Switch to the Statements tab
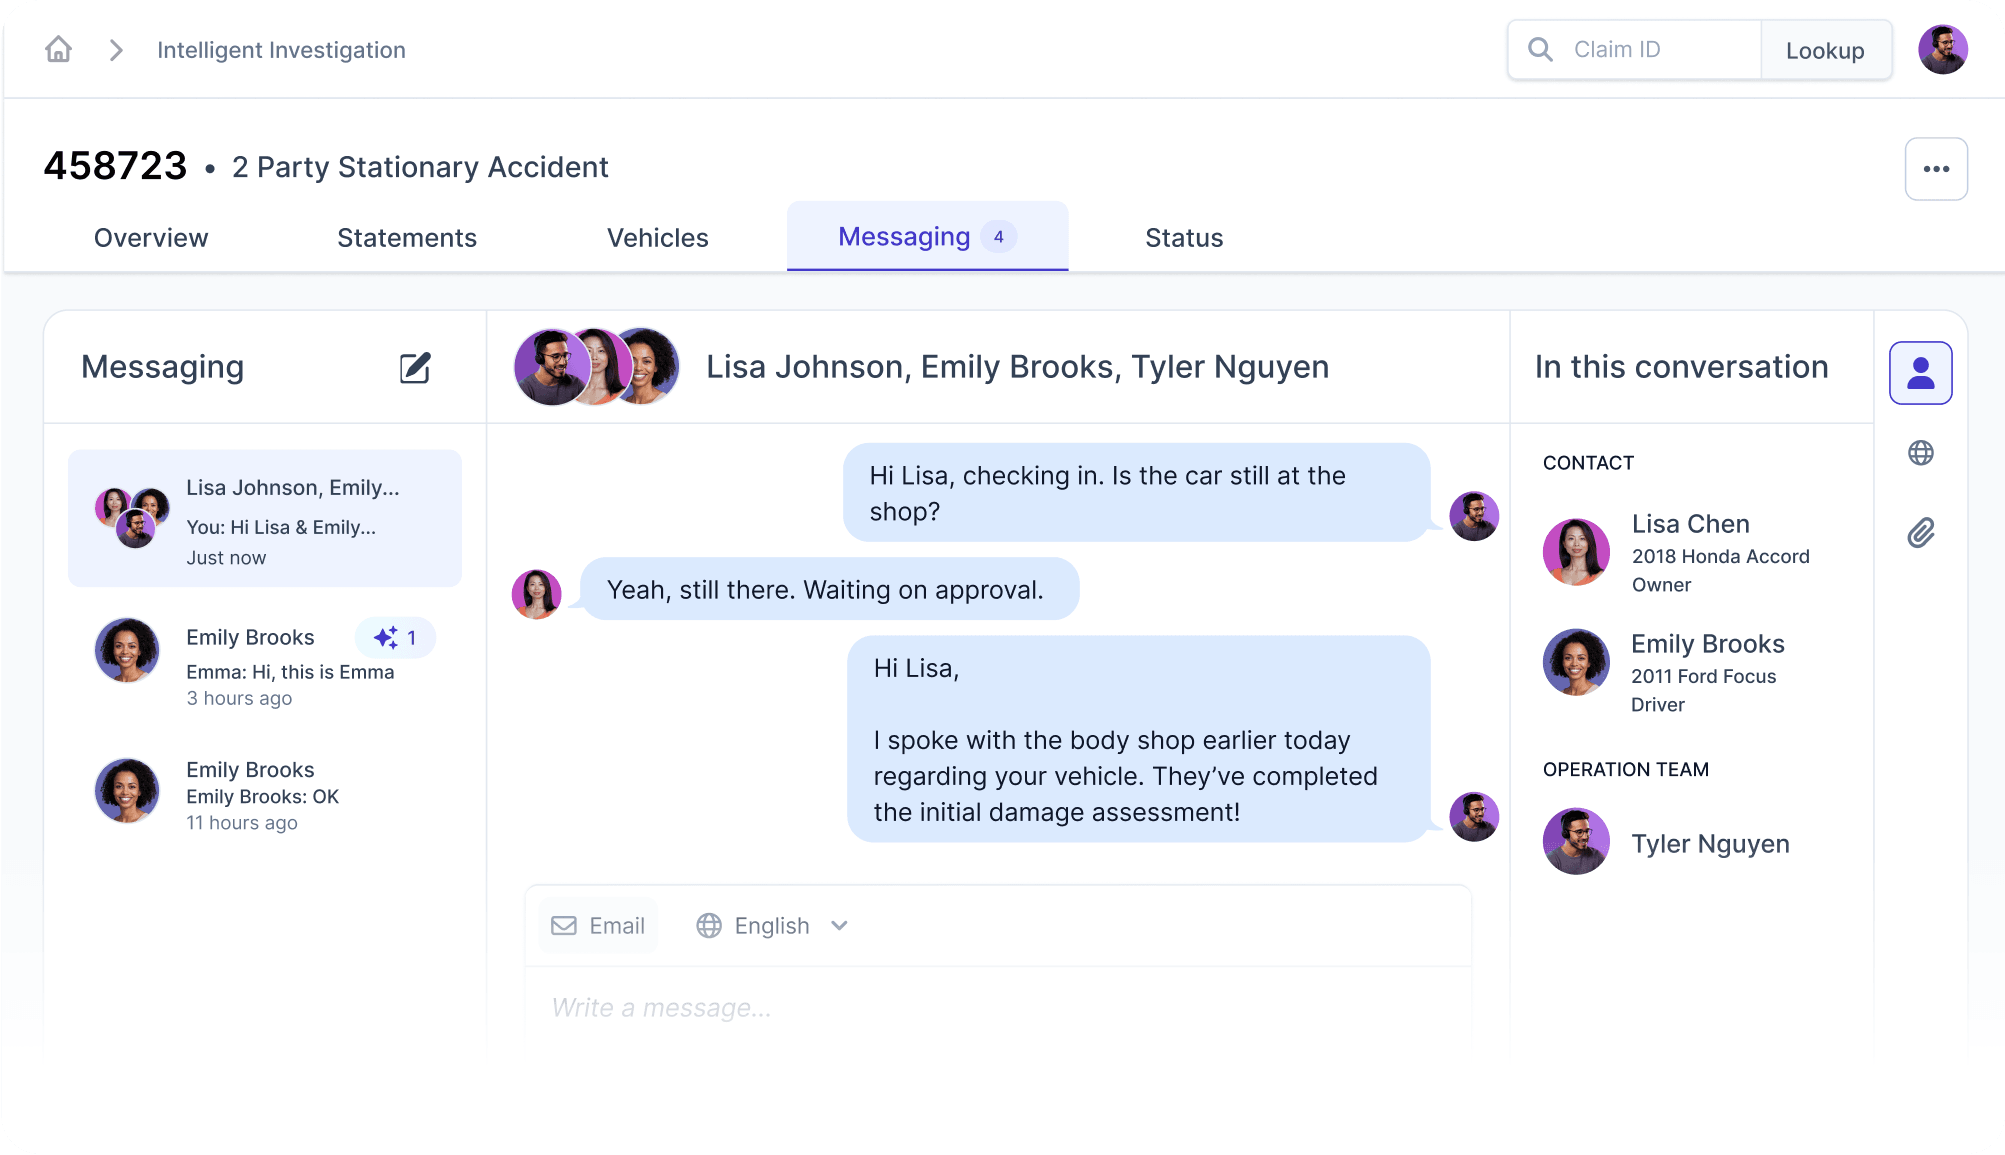The image size is (2005, 1155). pyautogui.click(x=406, y=237)
